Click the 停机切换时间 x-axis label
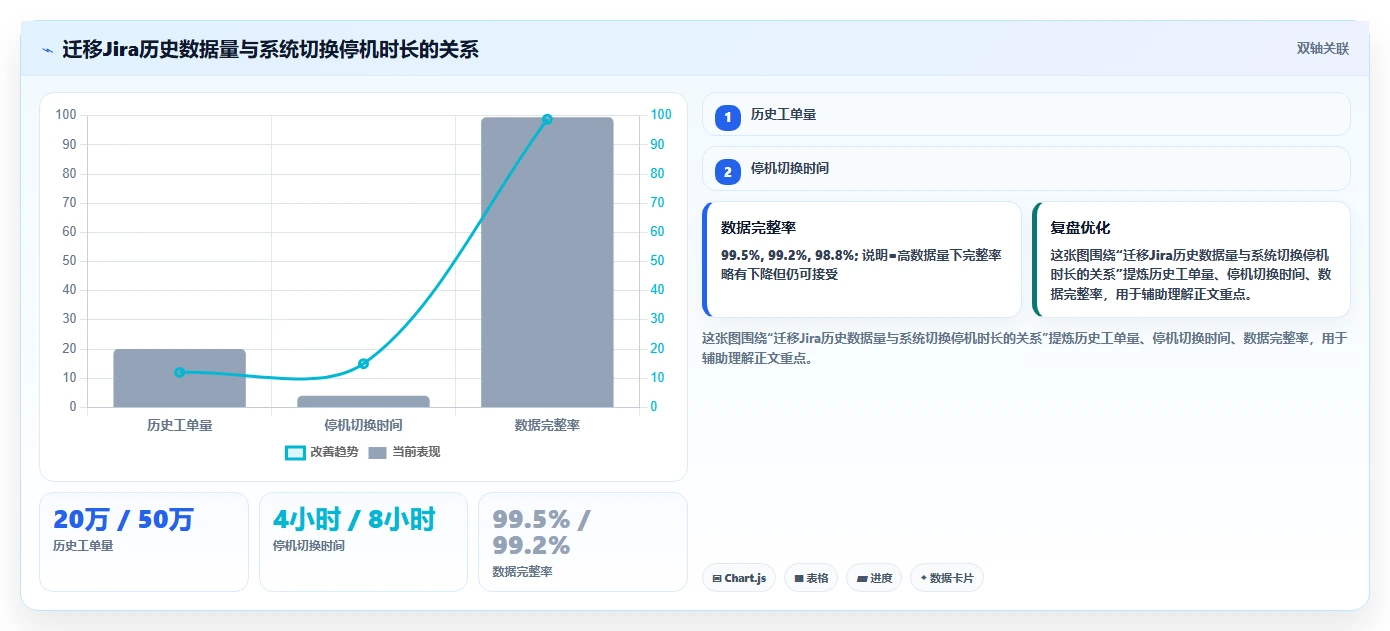The image size is (1390, 631). pyautogui.click(x=363, y=425)
